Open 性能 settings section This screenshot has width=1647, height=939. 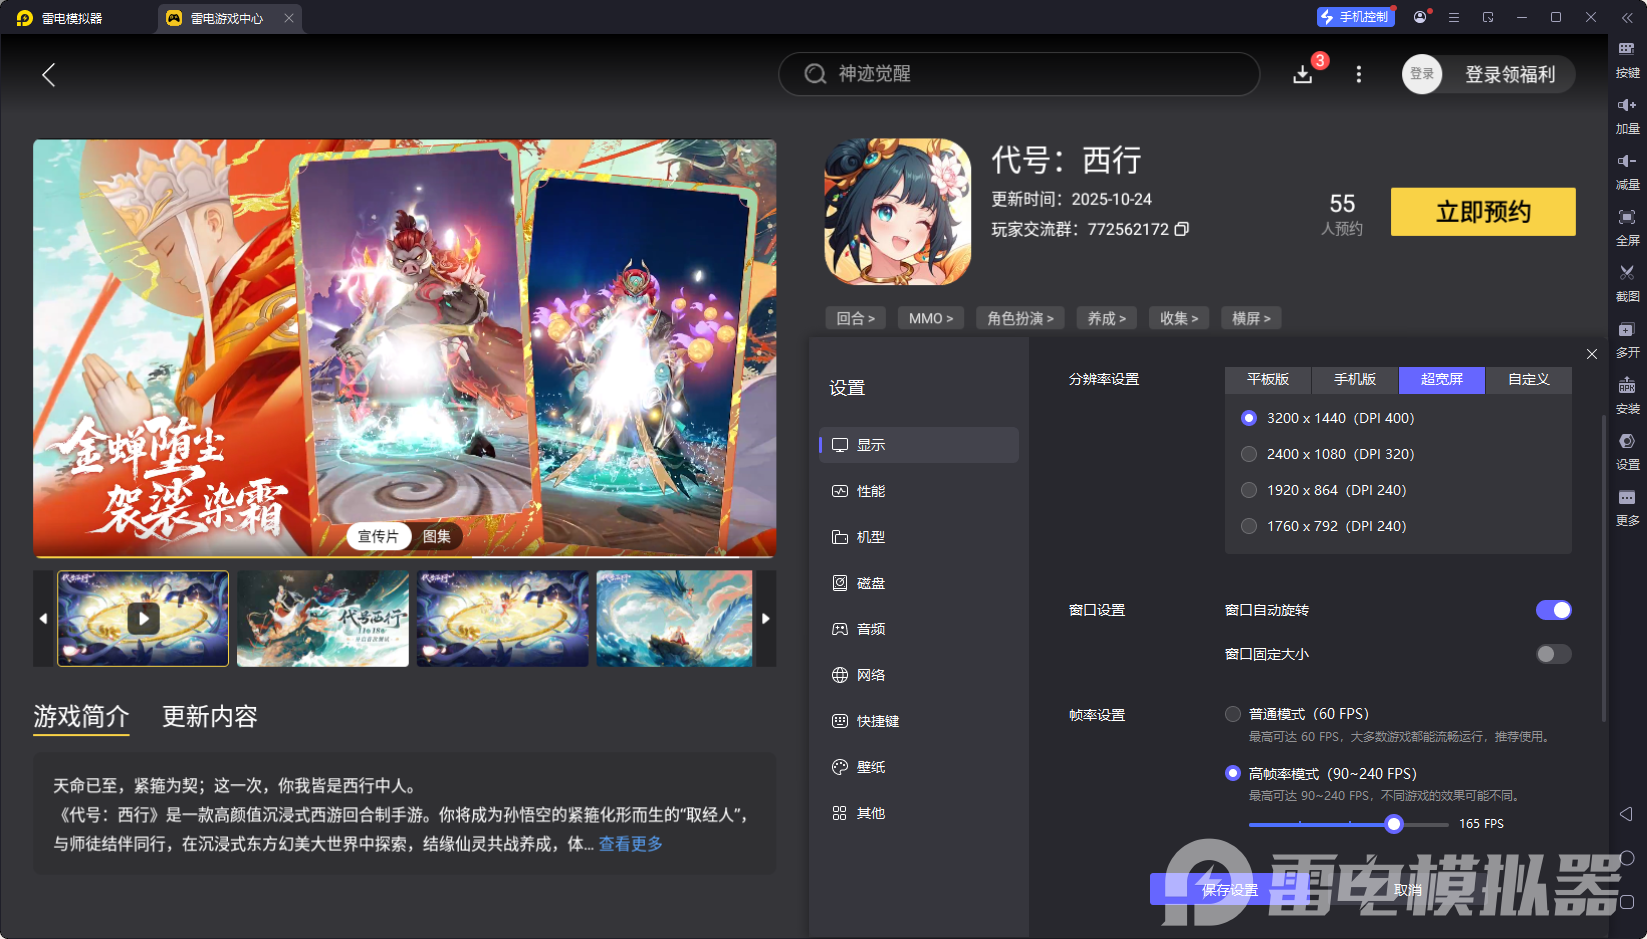pyautogui.click(x=919, y=491)
